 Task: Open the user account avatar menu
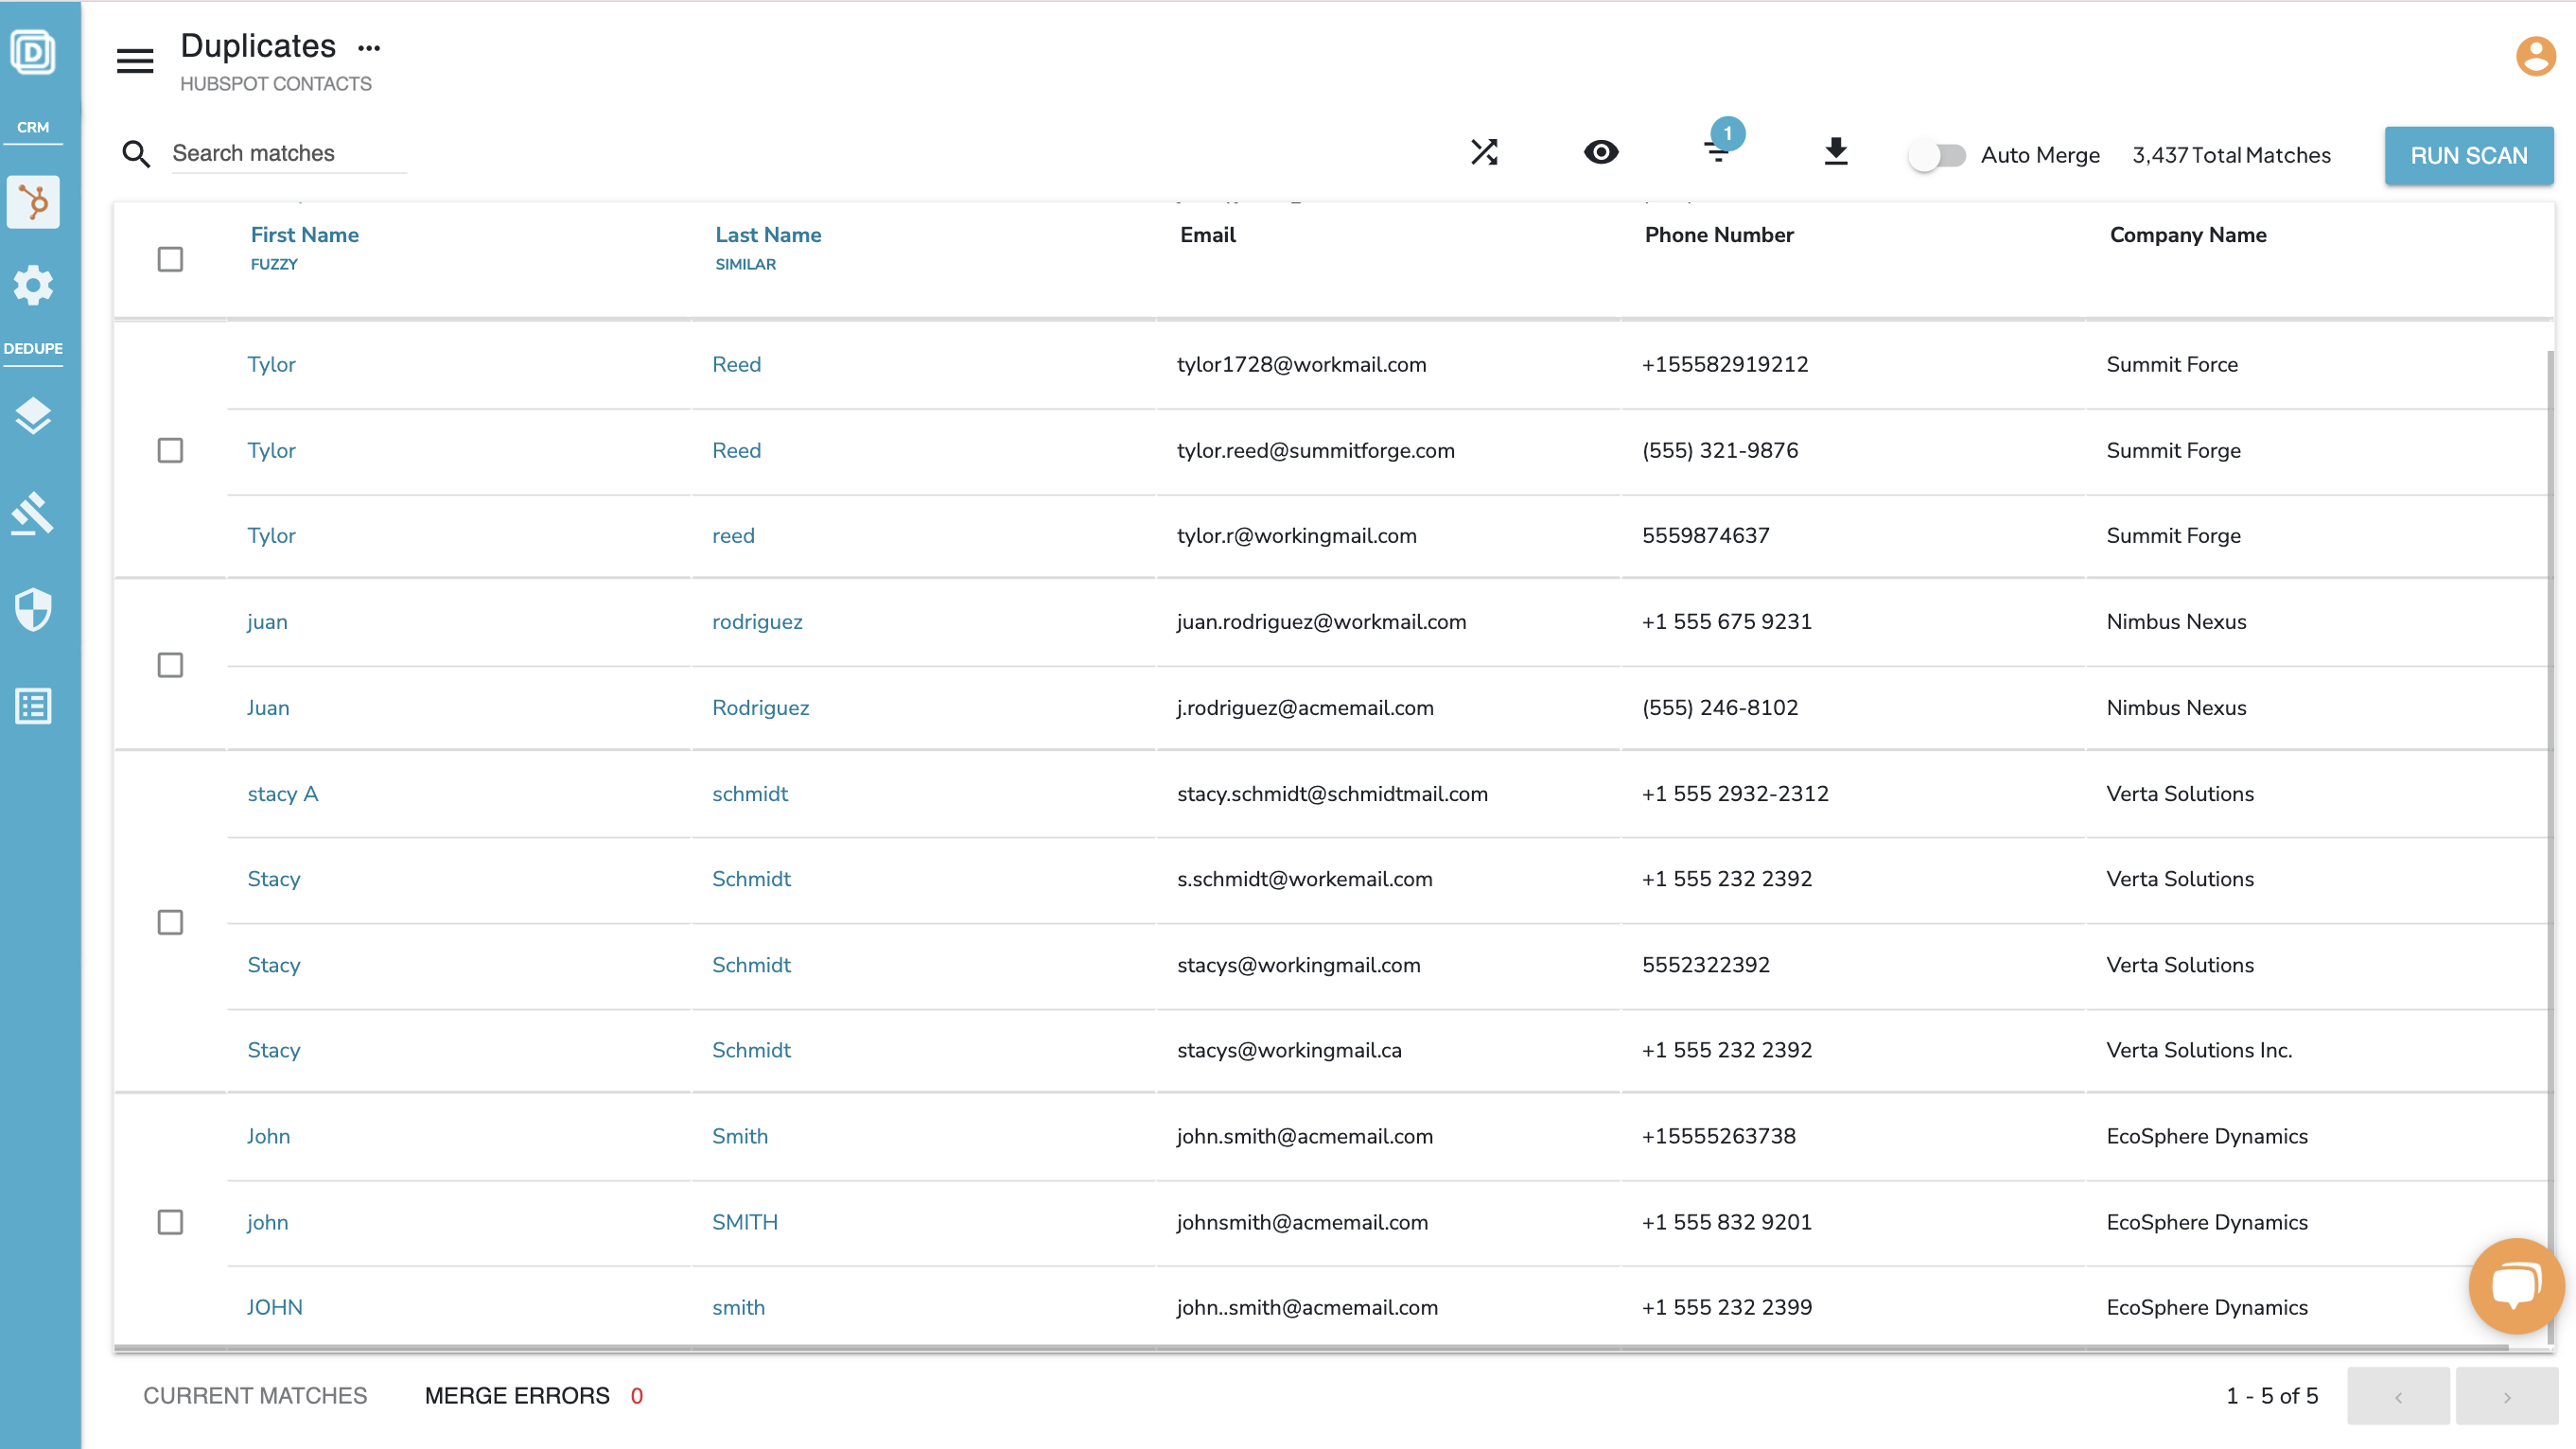[x=2535, y=56]
